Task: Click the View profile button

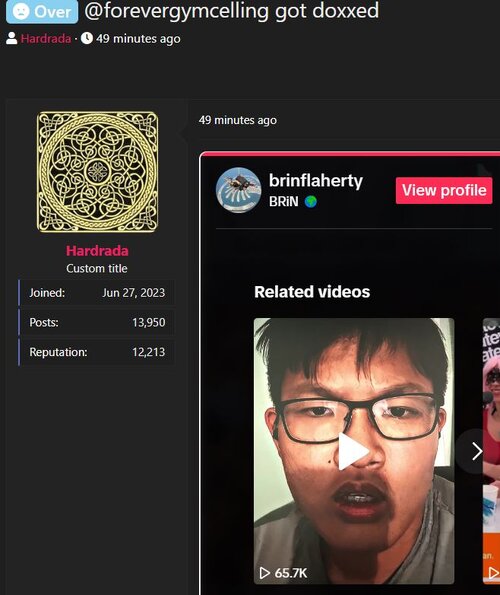Action: (x=444, y=190)
